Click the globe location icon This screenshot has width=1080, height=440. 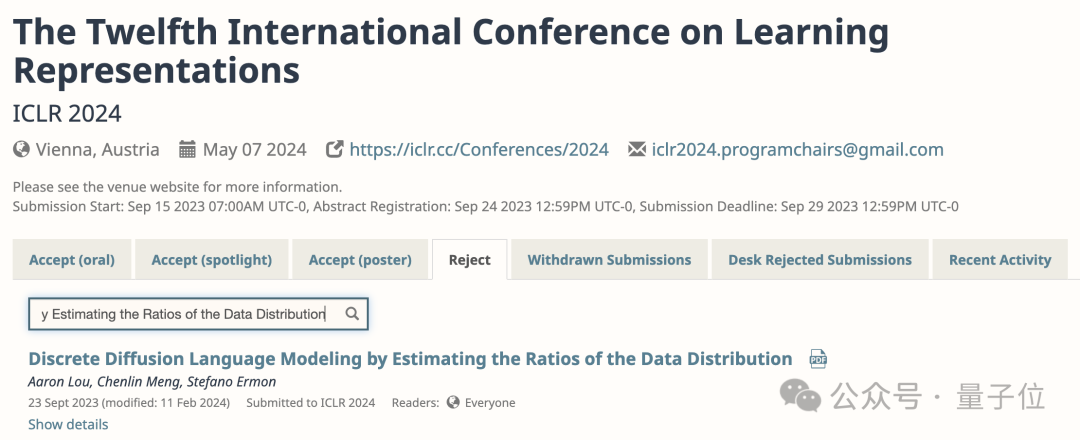(21, 150)
